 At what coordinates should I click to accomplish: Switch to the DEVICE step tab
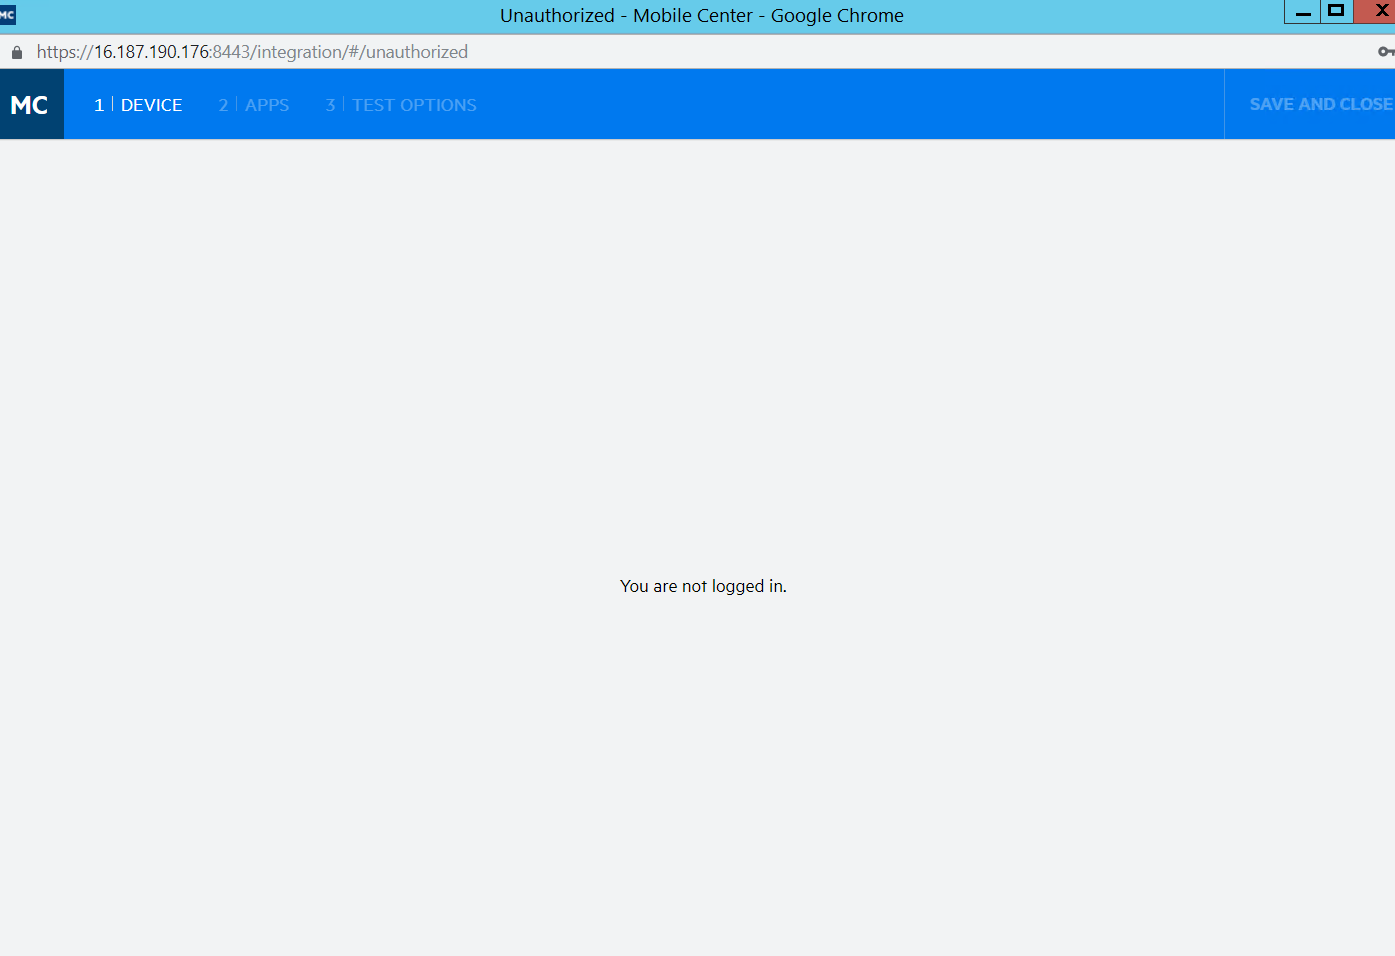(151, 105)
